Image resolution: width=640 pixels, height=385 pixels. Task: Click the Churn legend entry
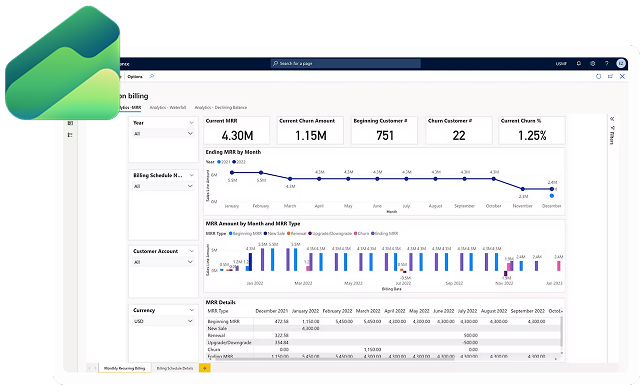tap(361, 234)
